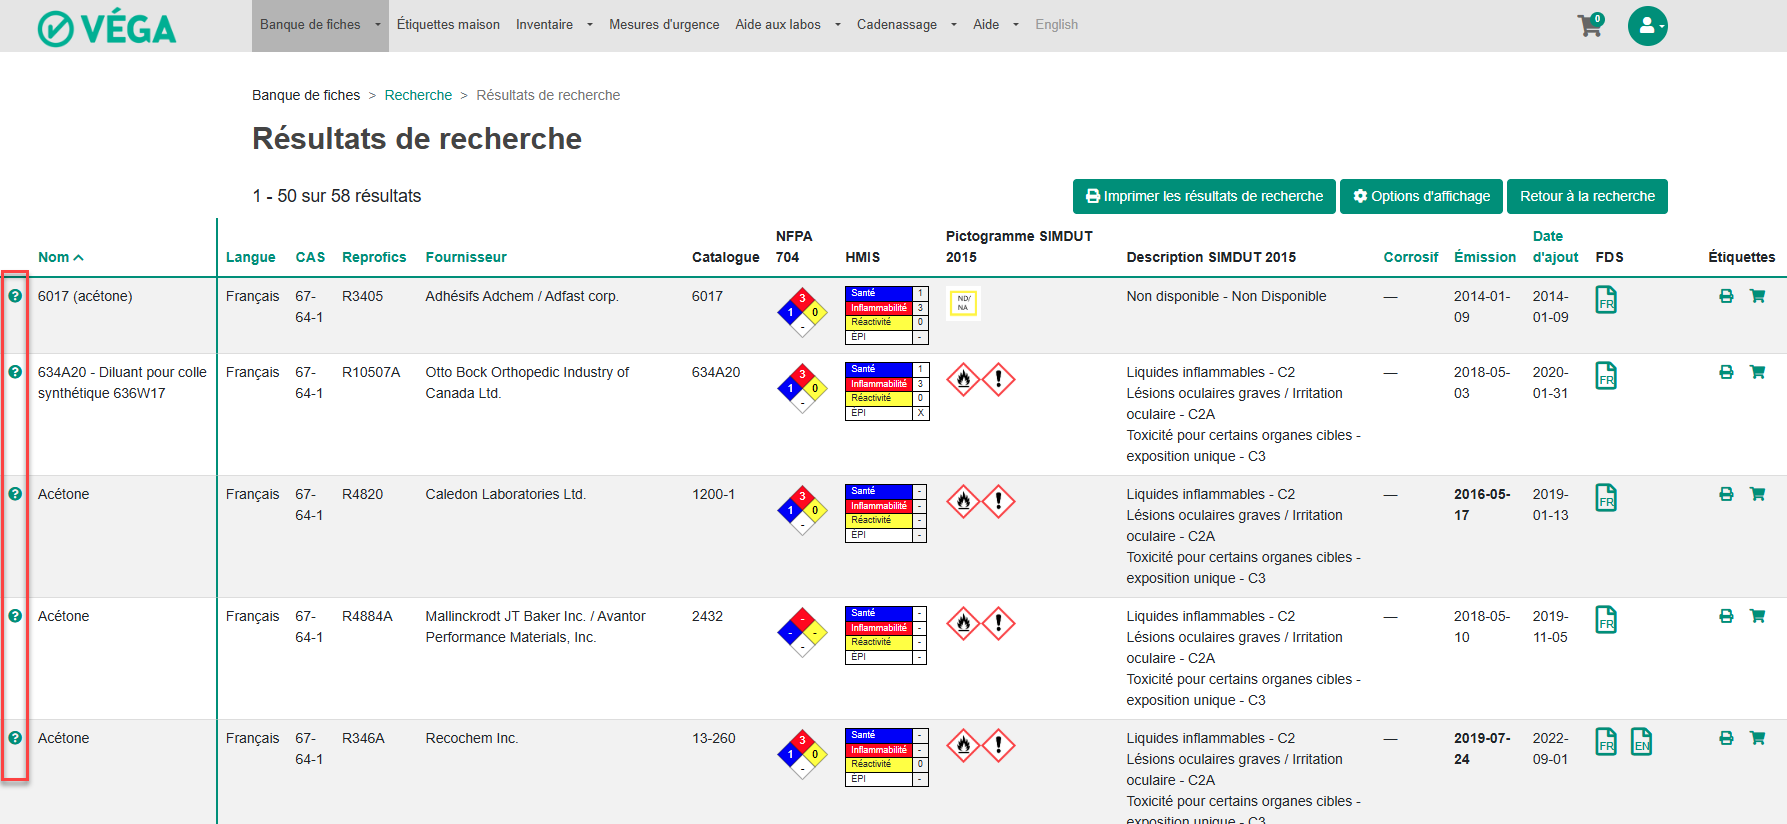Print label for 6017 (acétone)
This screenshot has width=1787, height=824.
1726,296
